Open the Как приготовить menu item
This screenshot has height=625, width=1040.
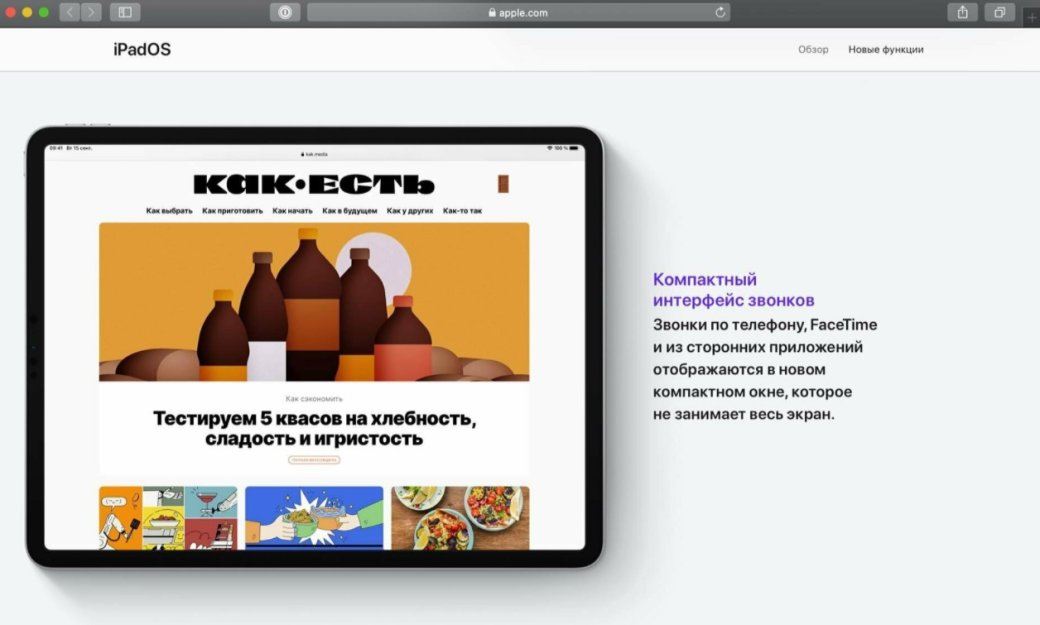[232, 210]
